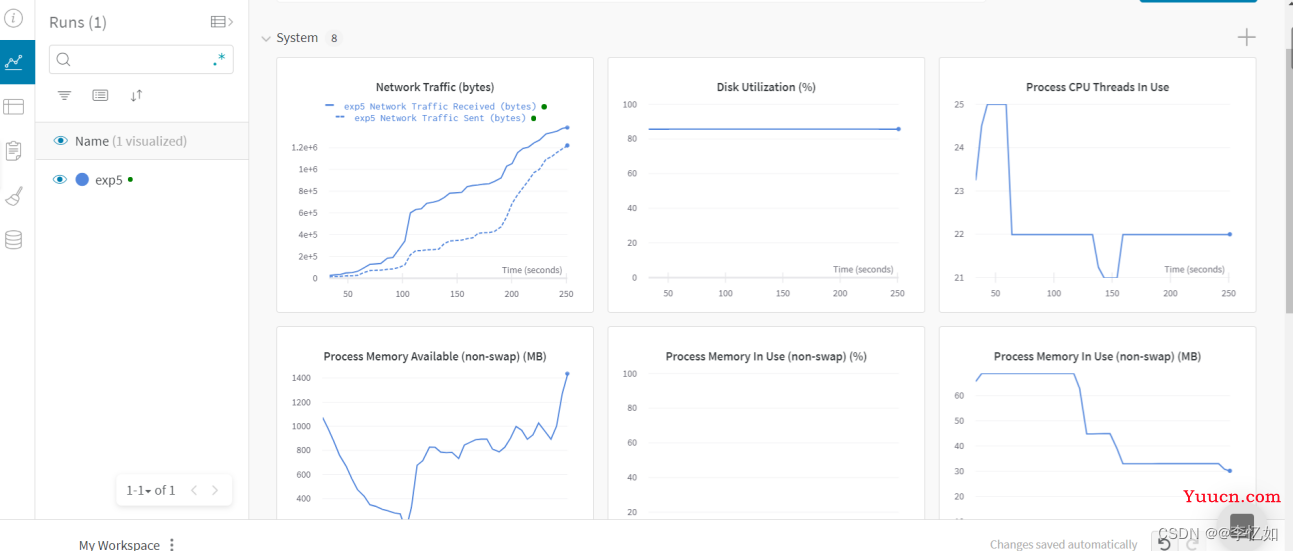The width and height of the screenshot is (1293, 551).
Task: Focus the runs search input field
Action: 141,59
